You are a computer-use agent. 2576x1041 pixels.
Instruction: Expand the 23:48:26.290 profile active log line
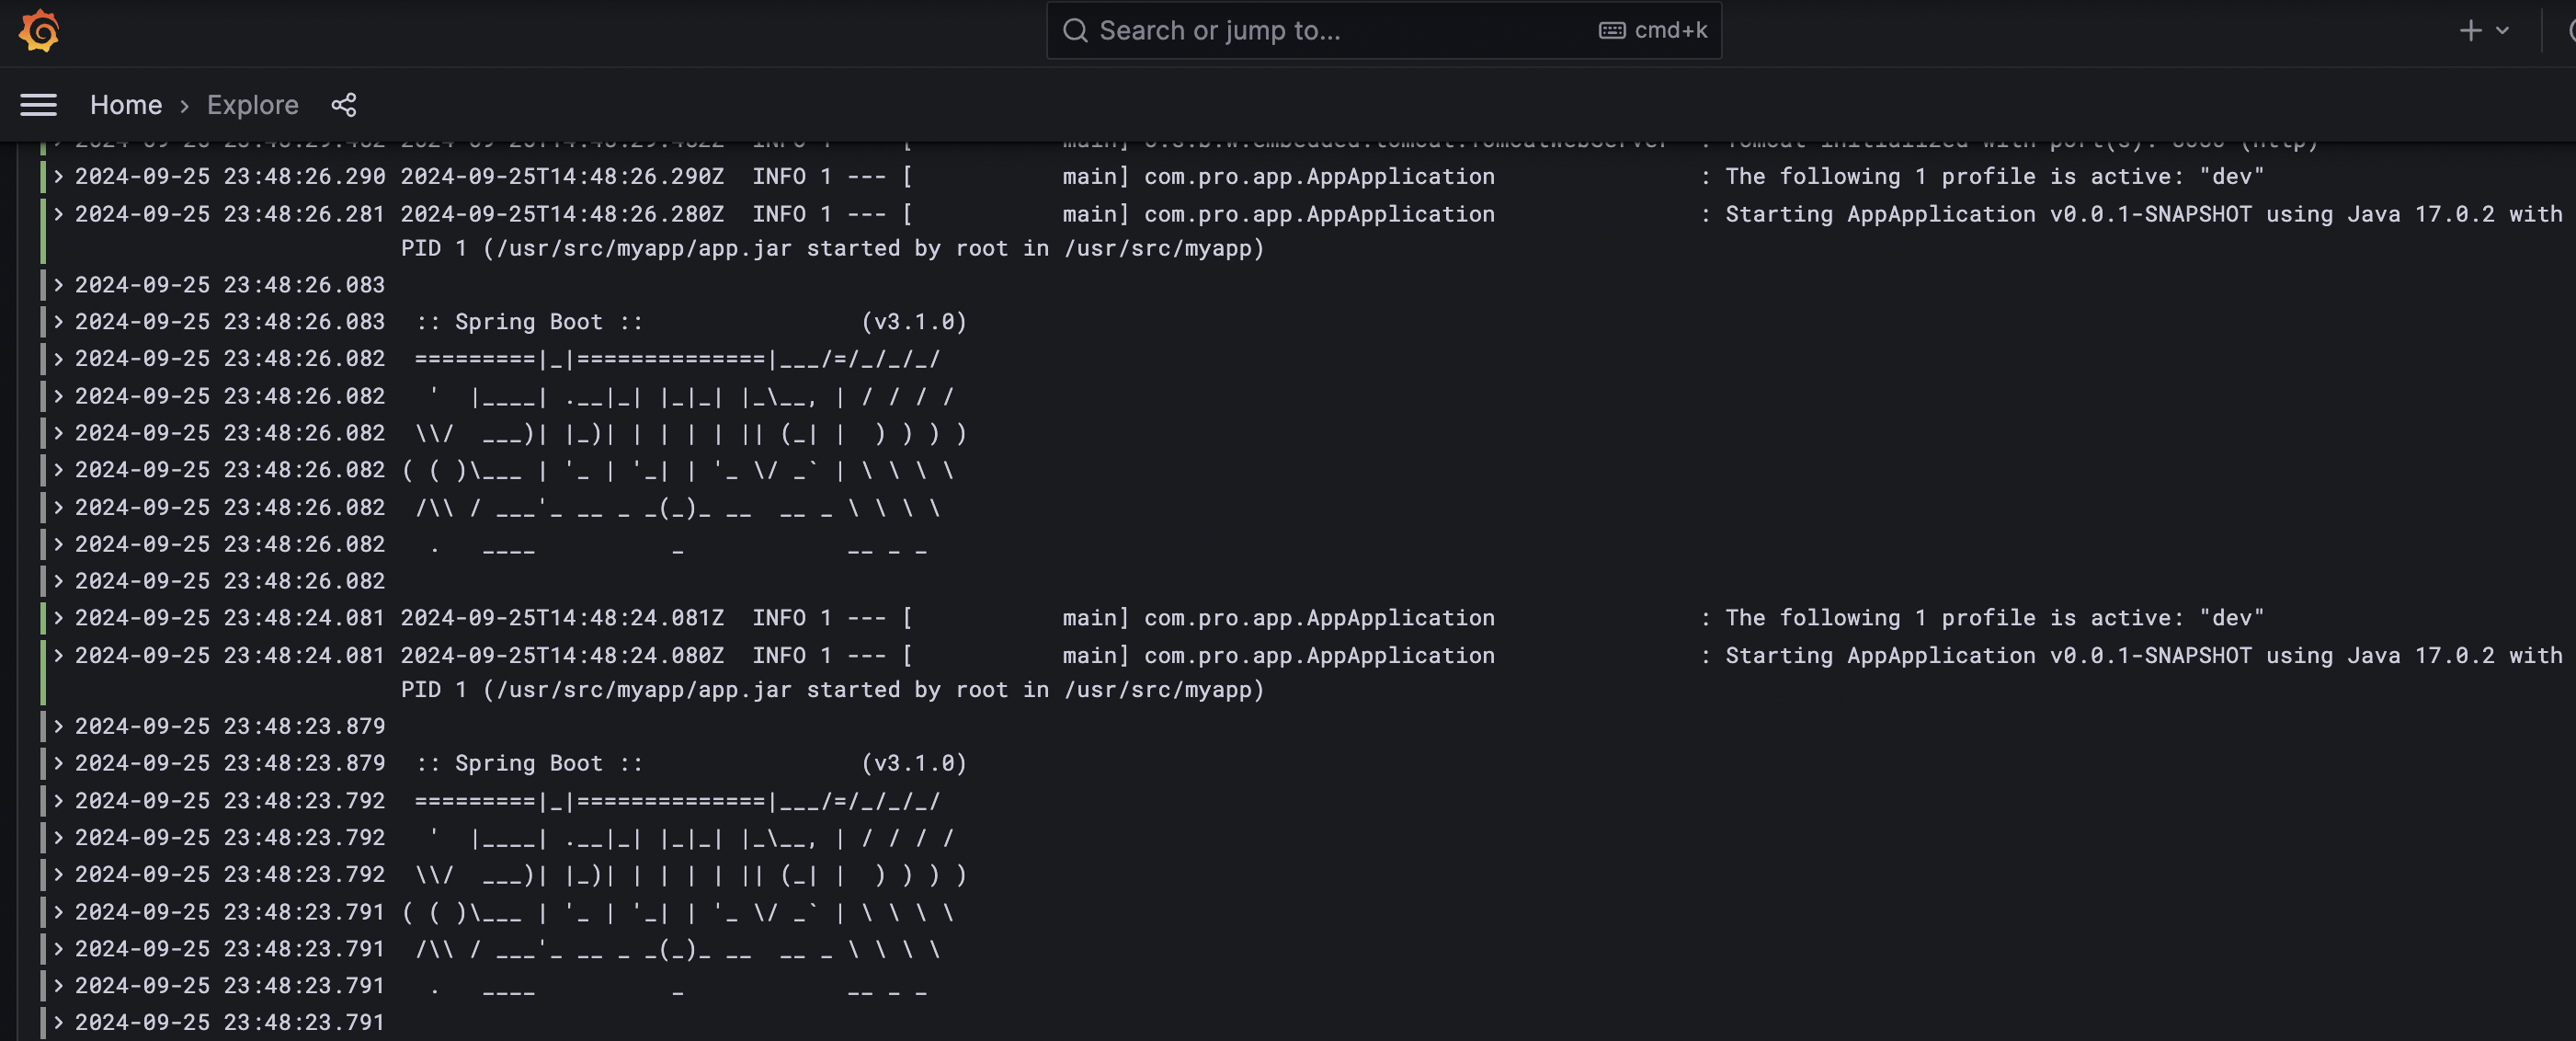pos(59,177)
